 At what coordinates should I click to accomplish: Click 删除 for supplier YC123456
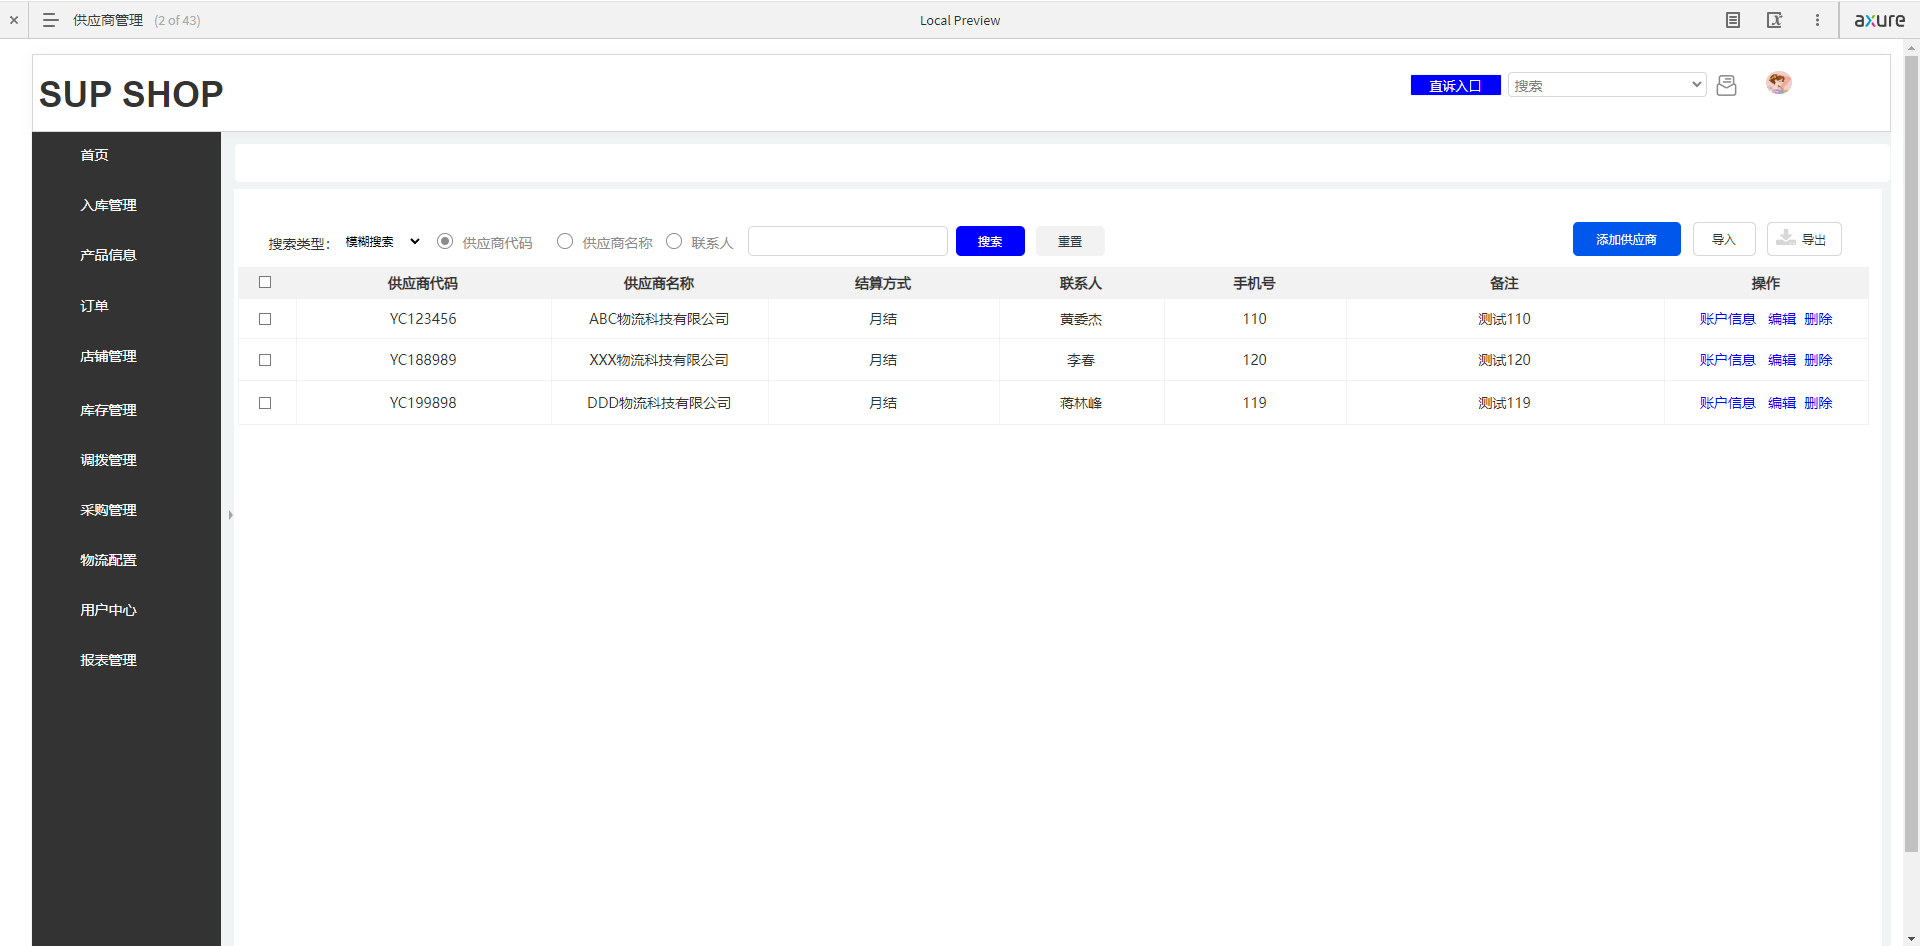(1818, 319)
